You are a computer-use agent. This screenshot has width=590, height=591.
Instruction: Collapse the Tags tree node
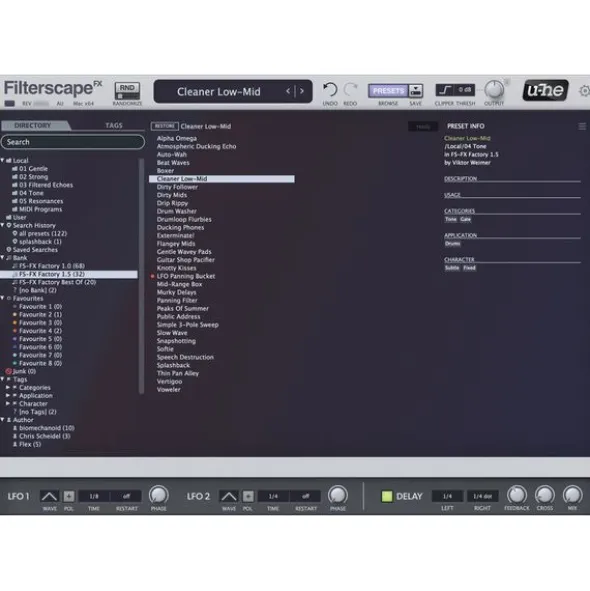(3, 379)
